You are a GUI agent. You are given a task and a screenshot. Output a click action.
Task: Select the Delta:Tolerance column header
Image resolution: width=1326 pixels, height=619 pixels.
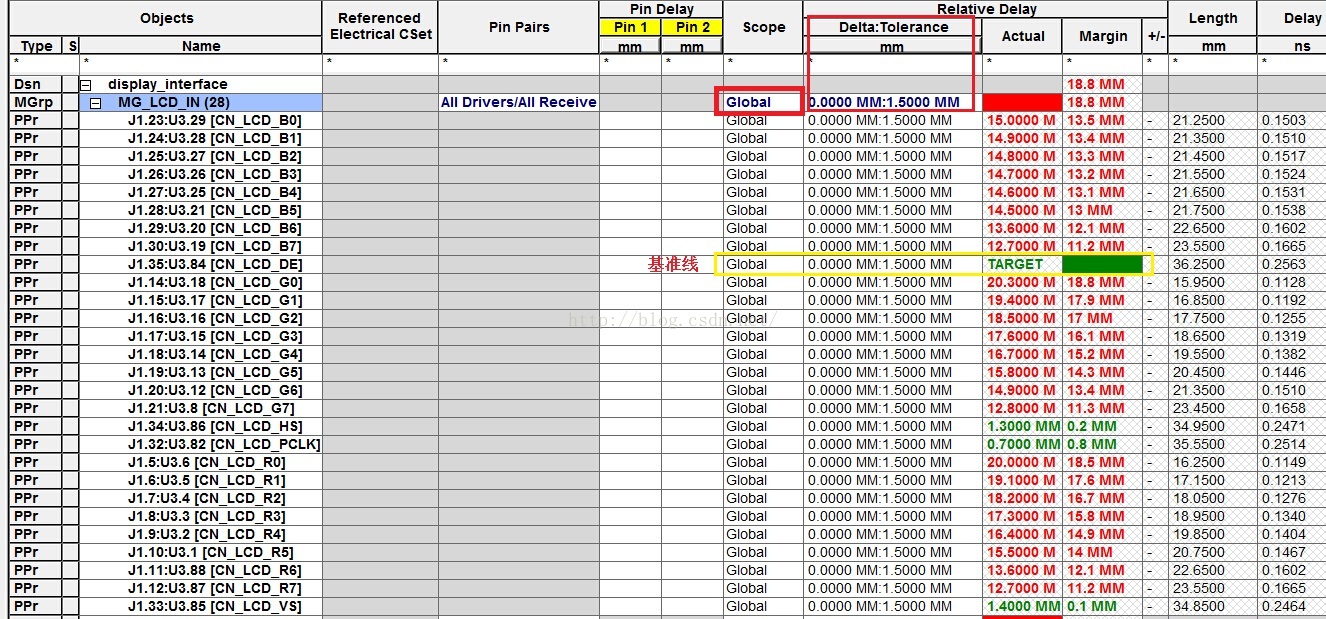(891, 28)
